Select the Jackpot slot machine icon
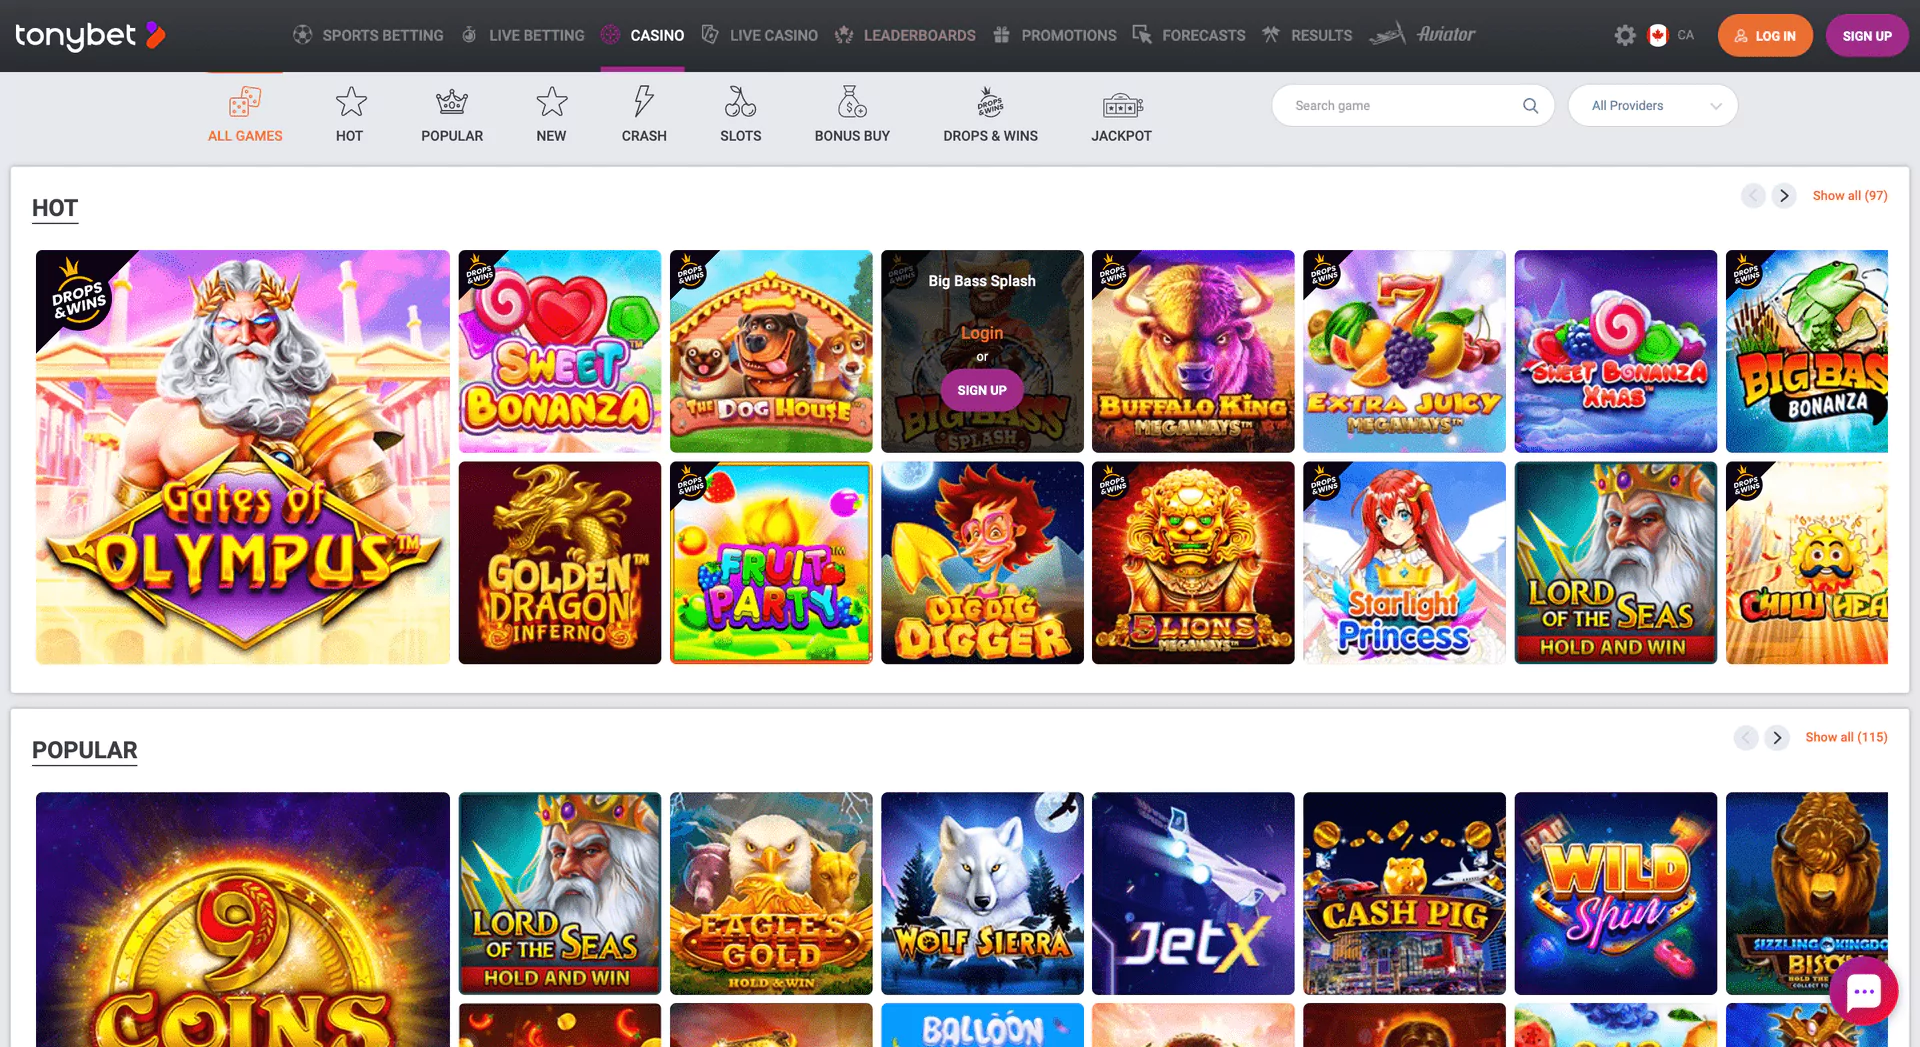The width and height of the screenshot is (1920, 1047). click(x=1122, y=104)
